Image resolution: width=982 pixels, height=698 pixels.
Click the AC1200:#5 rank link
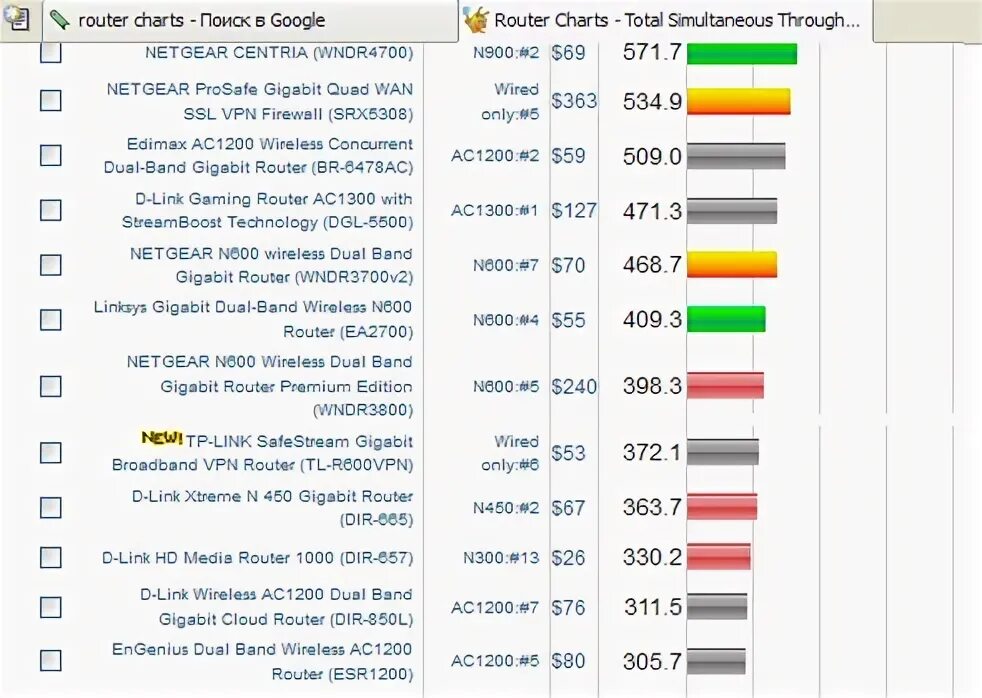point(495,661)
